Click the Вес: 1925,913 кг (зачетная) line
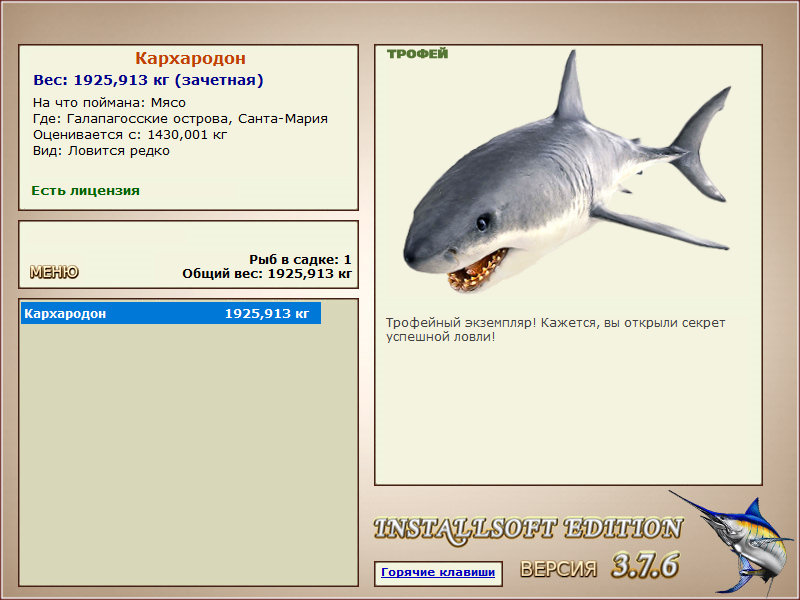 pos(148,80)
